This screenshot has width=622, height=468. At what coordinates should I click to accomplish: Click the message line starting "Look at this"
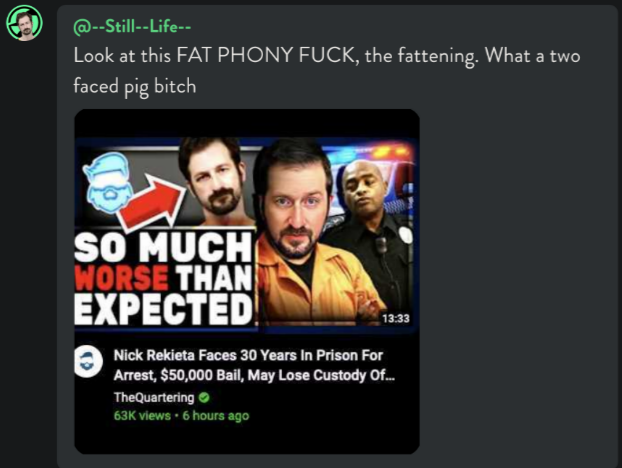[327, 55]
